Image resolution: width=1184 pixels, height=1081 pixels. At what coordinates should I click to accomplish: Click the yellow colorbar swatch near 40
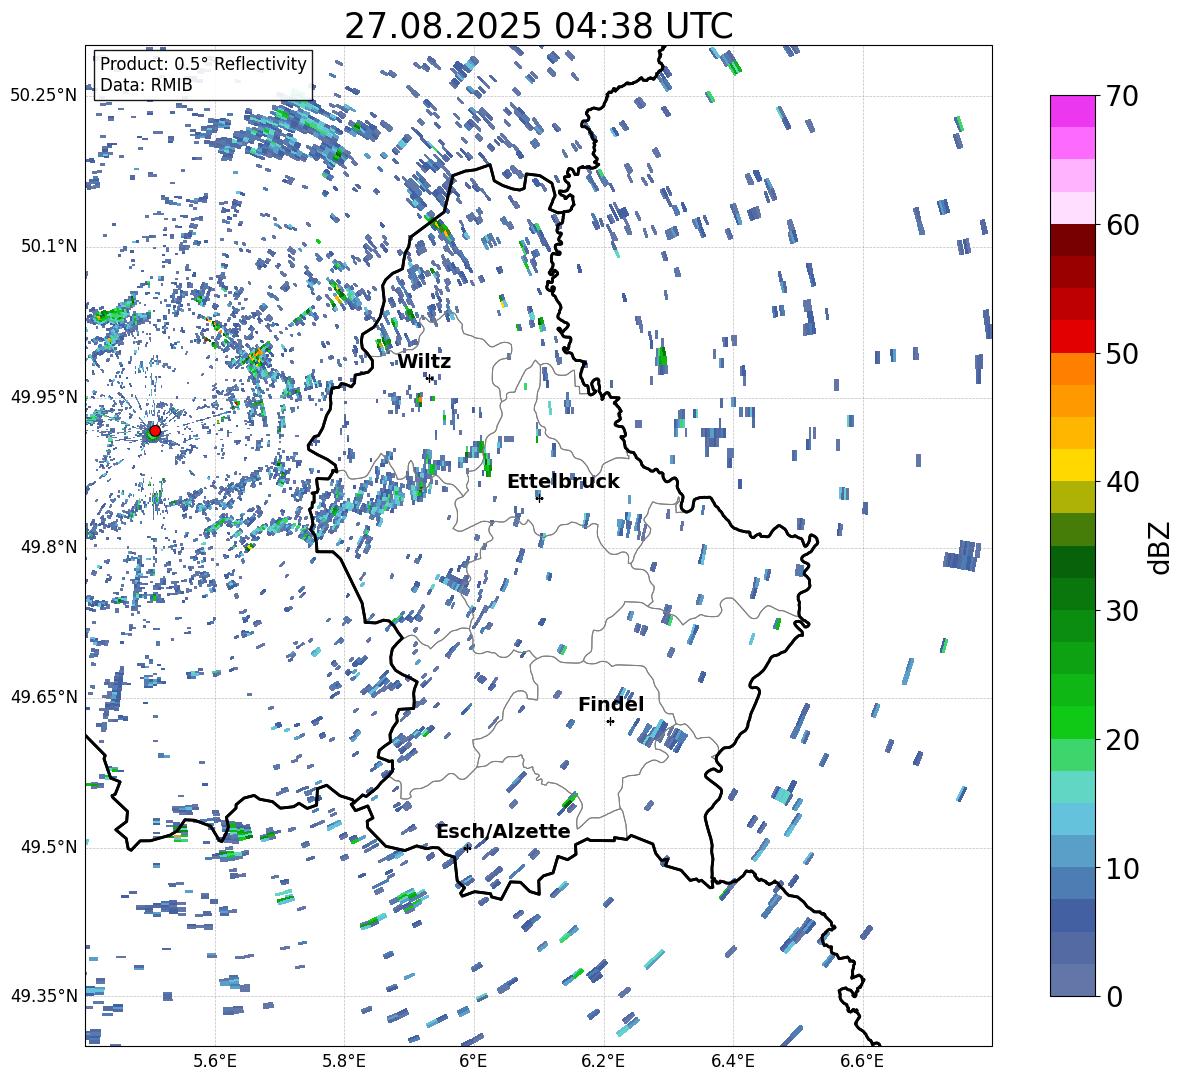pyautogui.click(x=1072, y=465)
